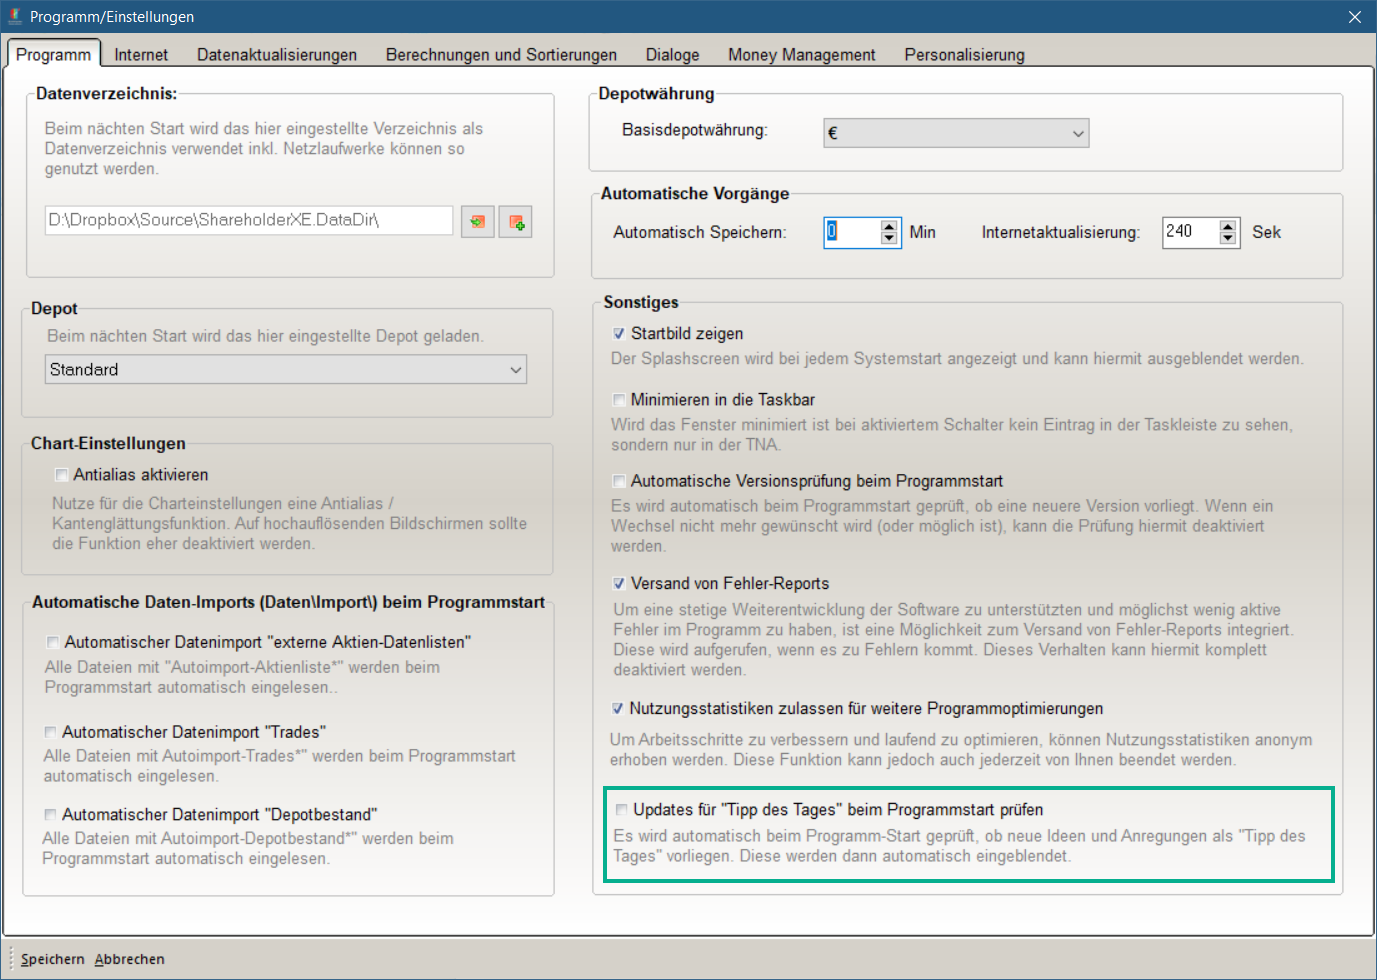Click the folder icon with green arrow

(477, 221)
